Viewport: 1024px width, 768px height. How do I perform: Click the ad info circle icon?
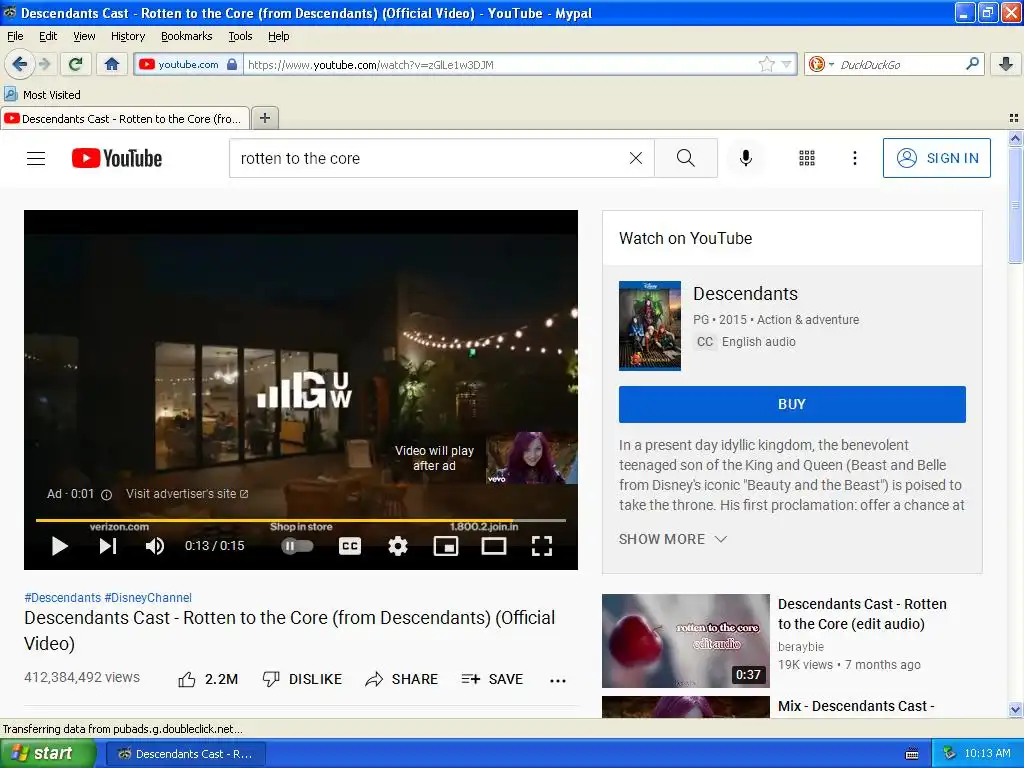tap(106, 495)
